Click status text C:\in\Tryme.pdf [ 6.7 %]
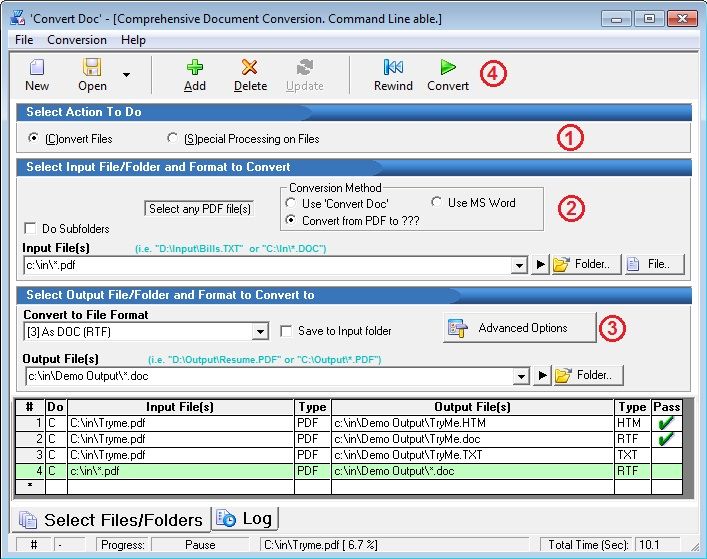707x559 pixels. [321, 545]
